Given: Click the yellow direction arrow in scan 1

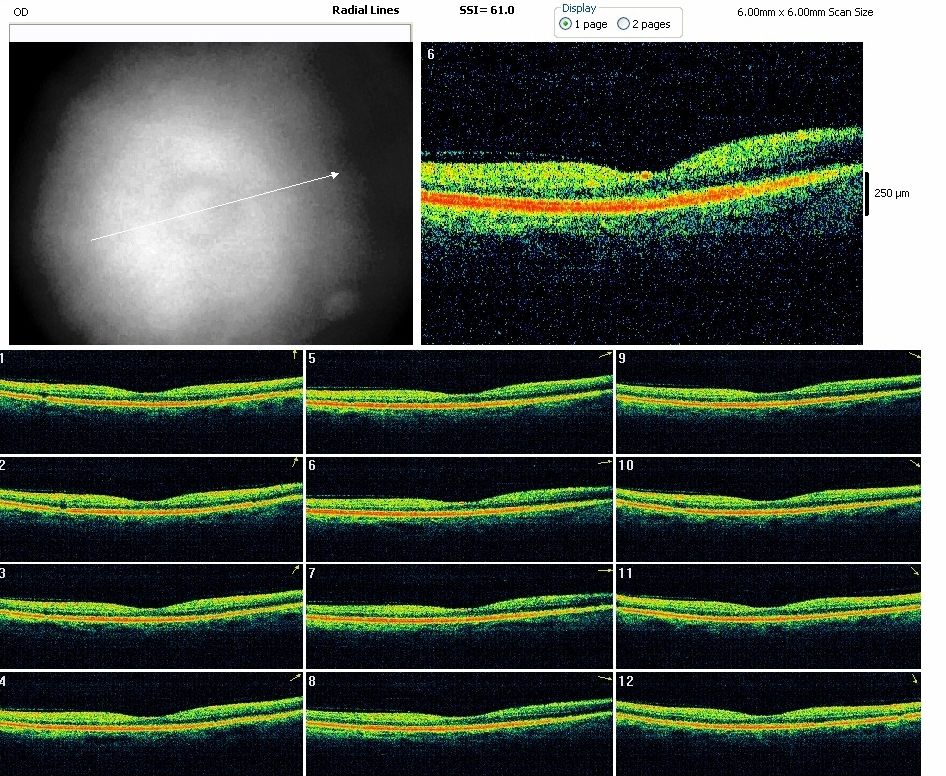Looking at the screenshot, I should click(294, 355).
